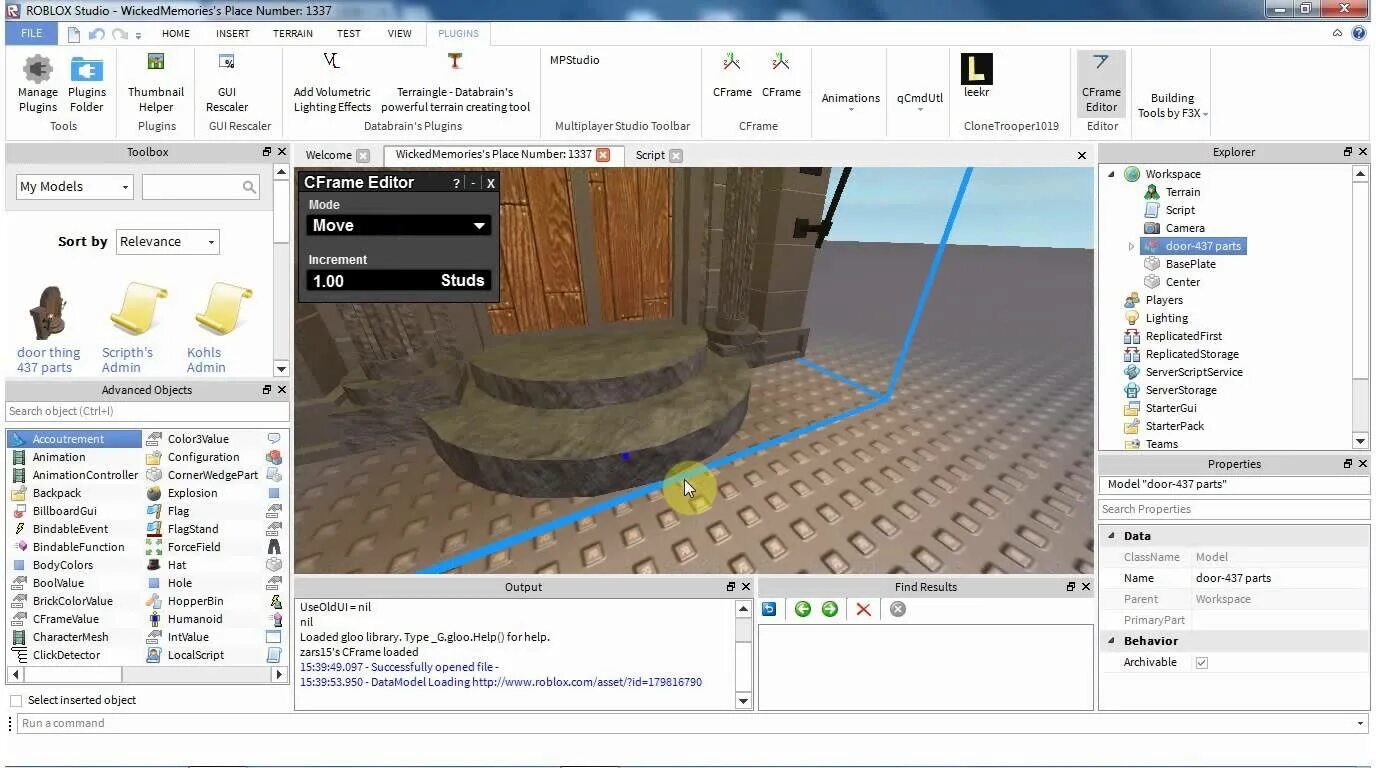Screen dimensions: 1376x768
Task: Click the MPStudio toolbar button
Action: 575,60
